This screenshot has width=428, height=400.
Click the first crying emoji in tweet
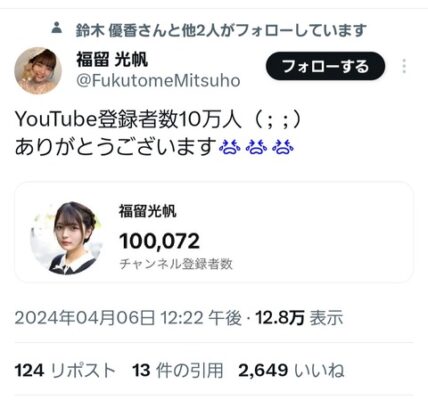pos(230,147)
